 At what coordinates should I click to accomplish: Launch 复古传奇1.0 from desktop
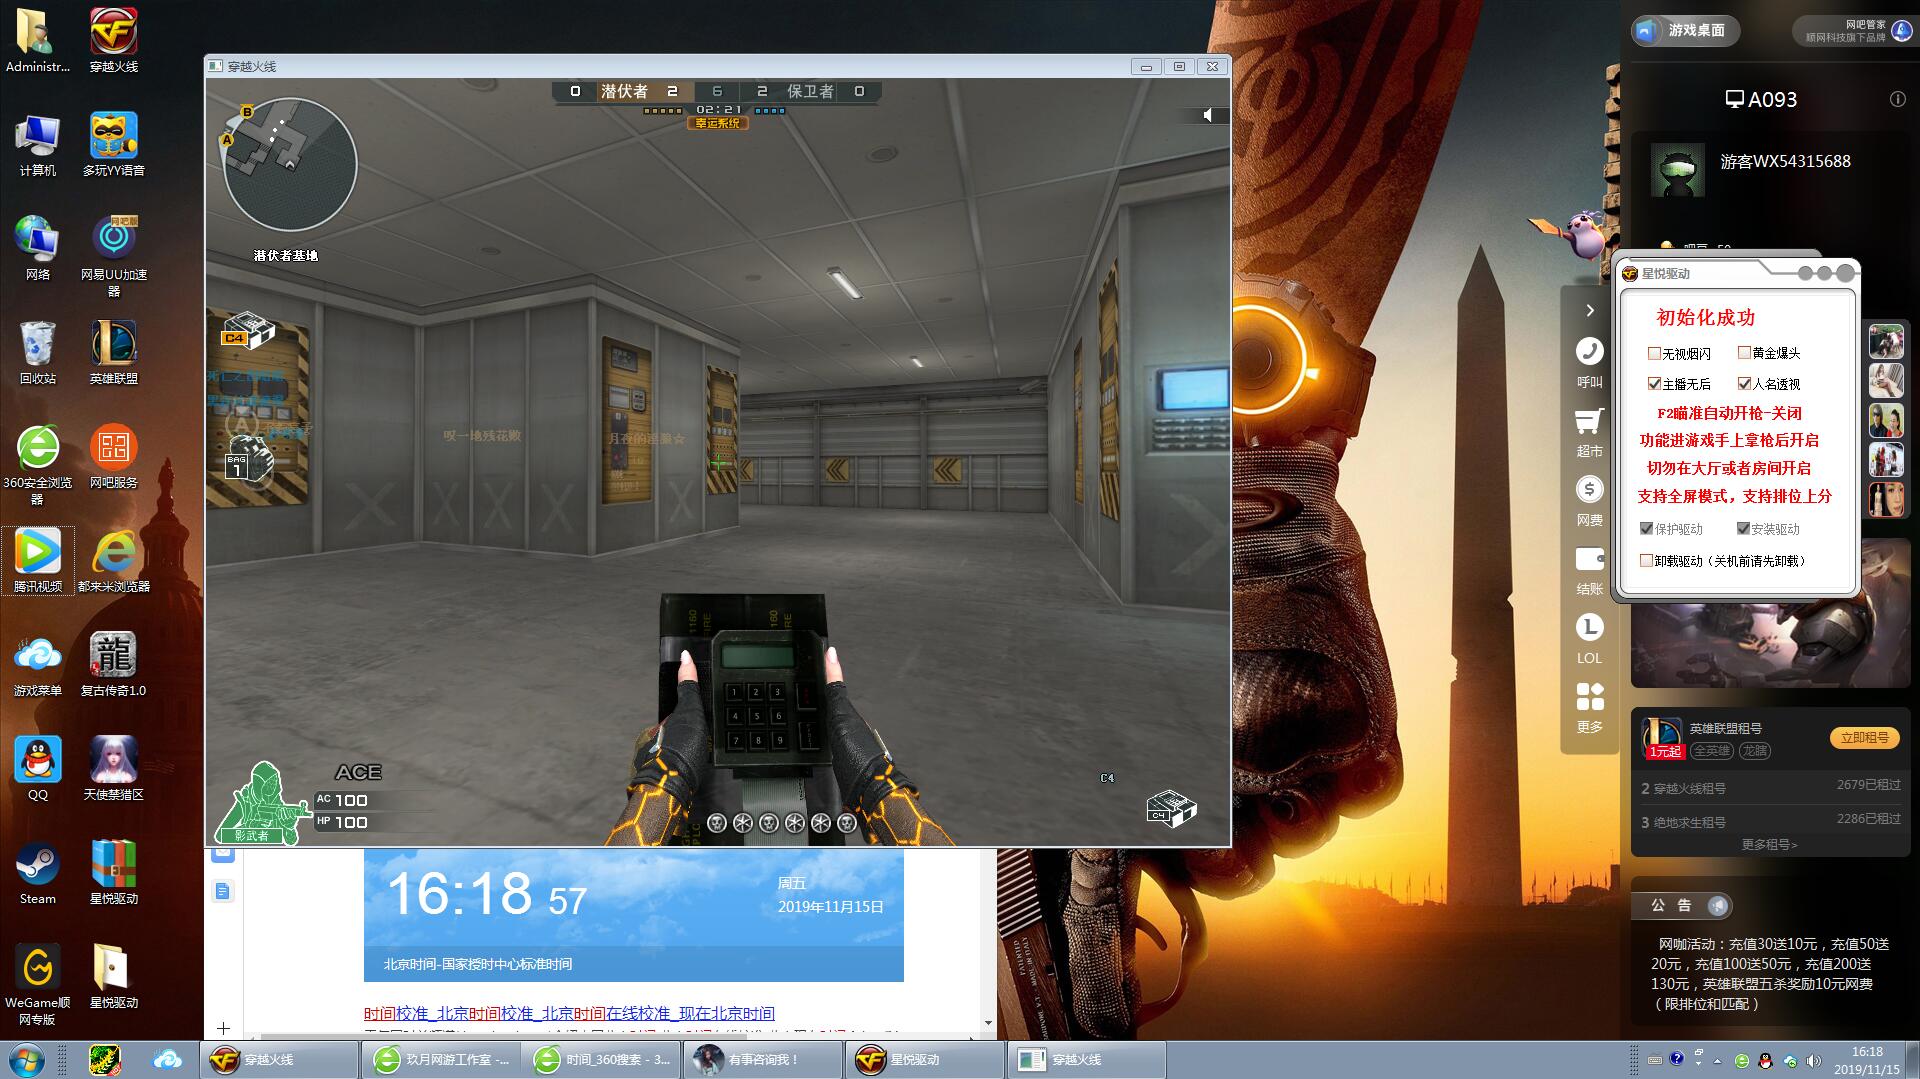pyautogui.click(x=113, y=666)
